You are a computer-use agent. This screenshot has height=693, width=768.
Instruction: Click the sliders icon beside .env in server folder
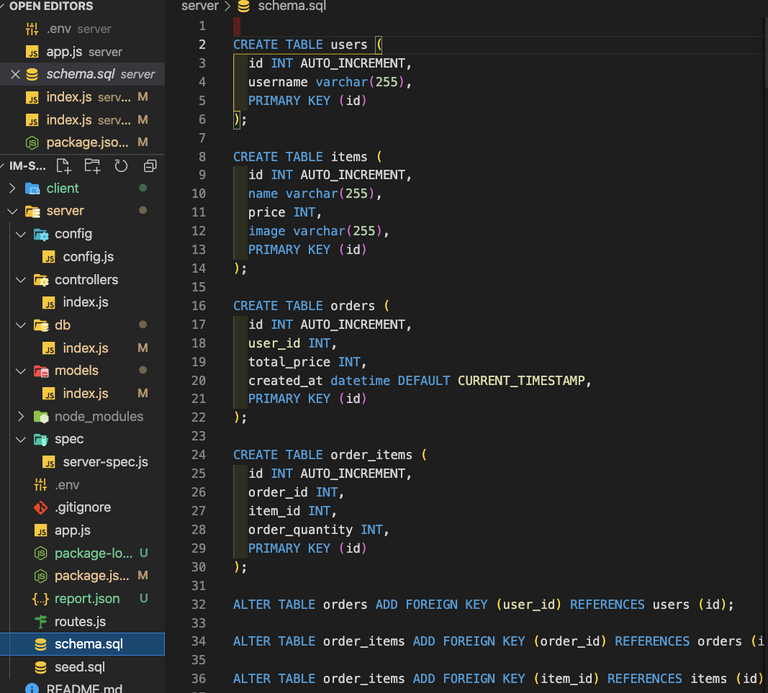click(41, 485)
